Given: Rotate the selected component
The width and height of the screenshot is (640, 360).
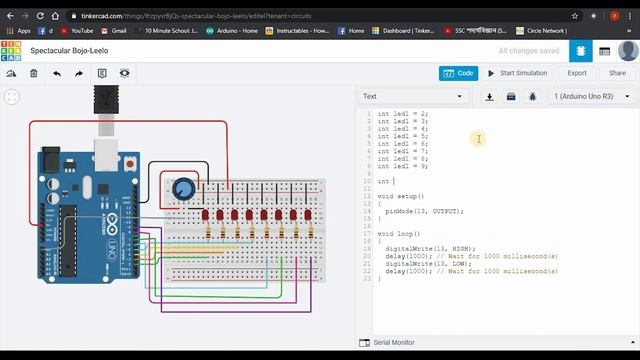Looking at the screenshot, I should 11,73.
